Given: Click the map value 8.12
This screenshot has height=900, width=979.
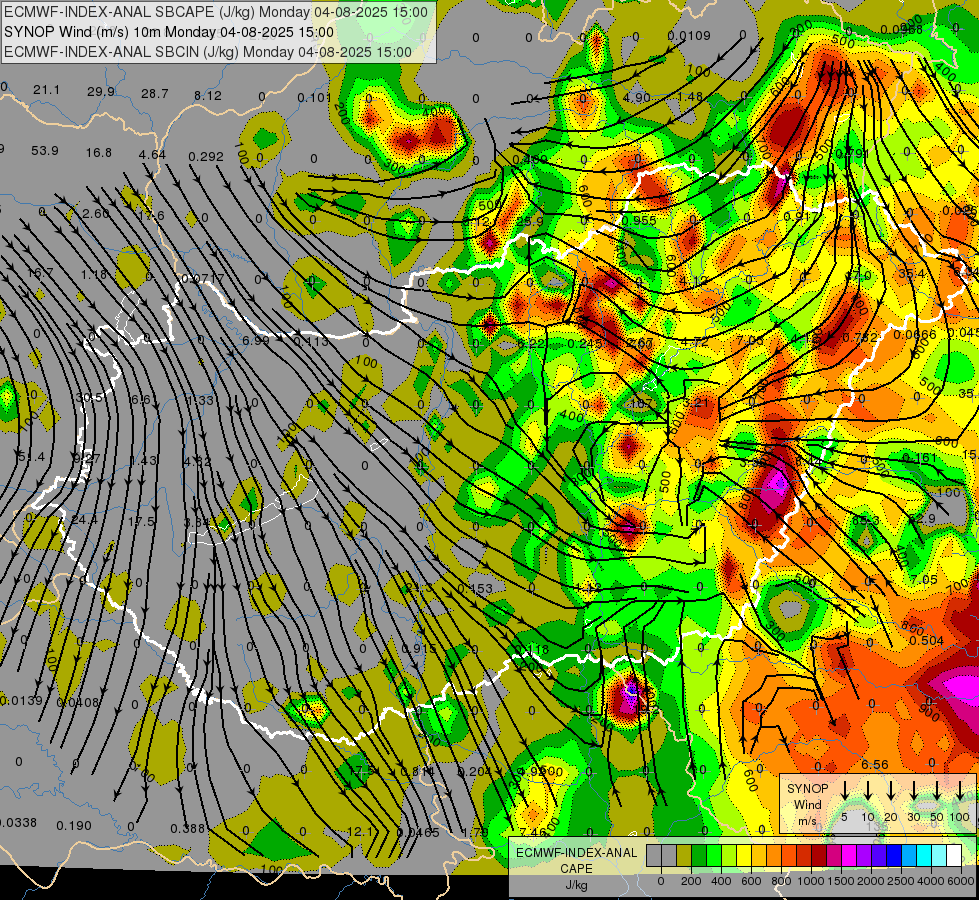Looking at the screenshot, I should (x=207, y=96).
